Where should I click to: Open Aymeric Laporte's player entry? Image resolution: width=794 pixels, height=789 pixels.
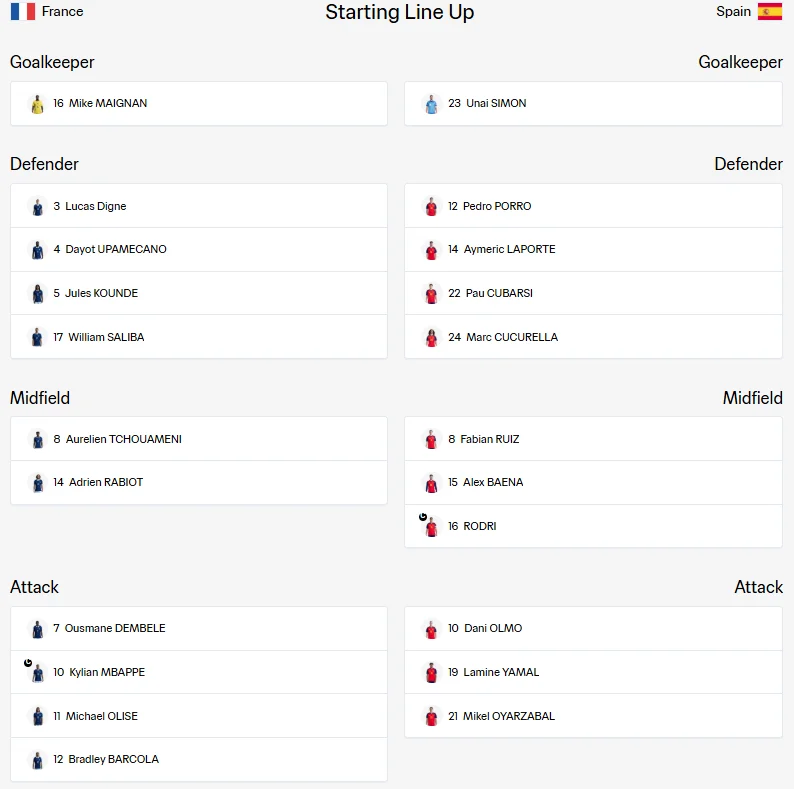tap(593, 250)
